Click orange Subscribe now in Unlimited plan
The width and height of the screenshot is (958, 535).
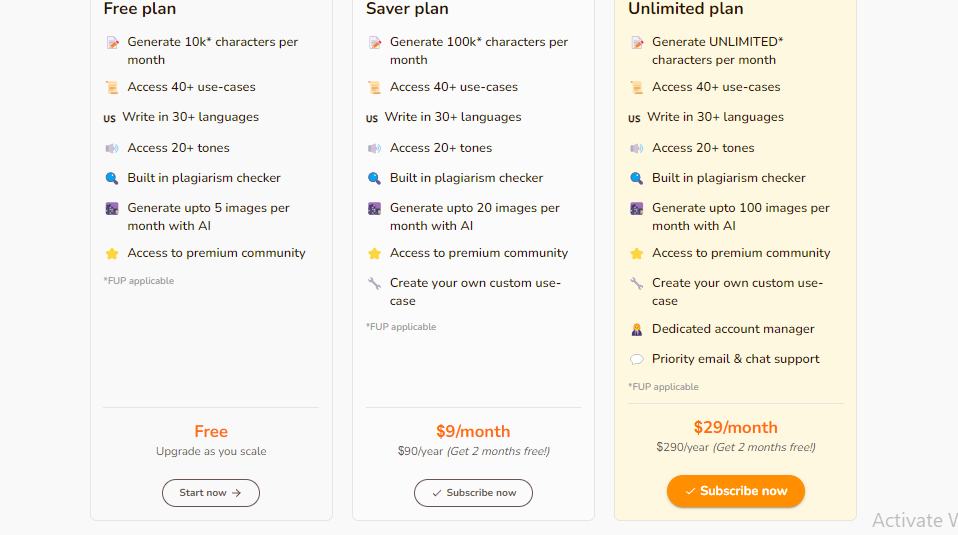pos(736,491)
